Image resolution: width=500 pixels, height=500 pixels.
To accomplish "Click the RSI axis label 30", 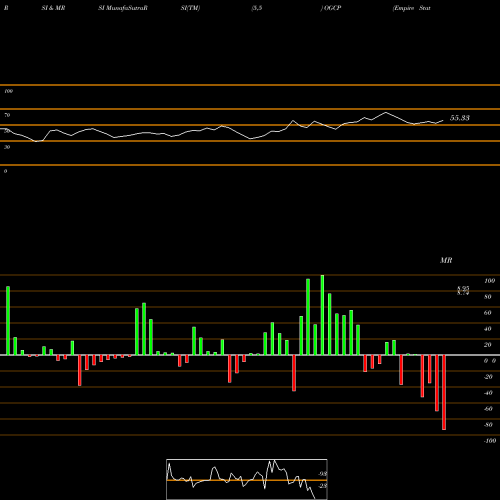I will tap(7, 147).
